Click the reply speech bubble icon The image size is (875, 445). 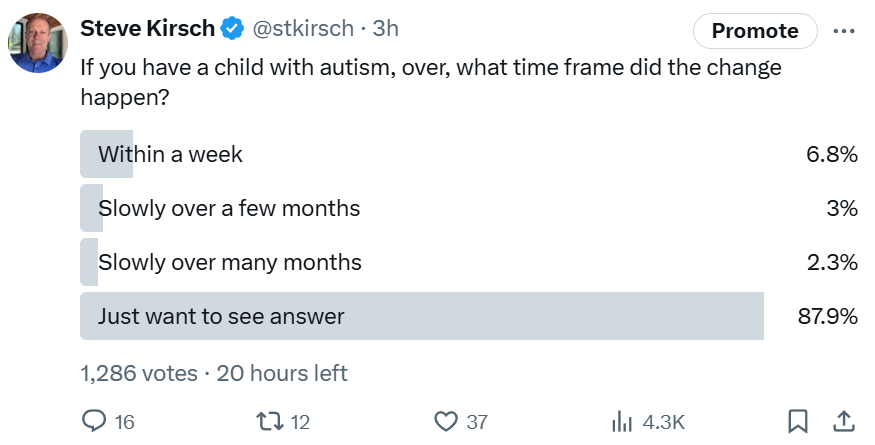pos(94,422)
